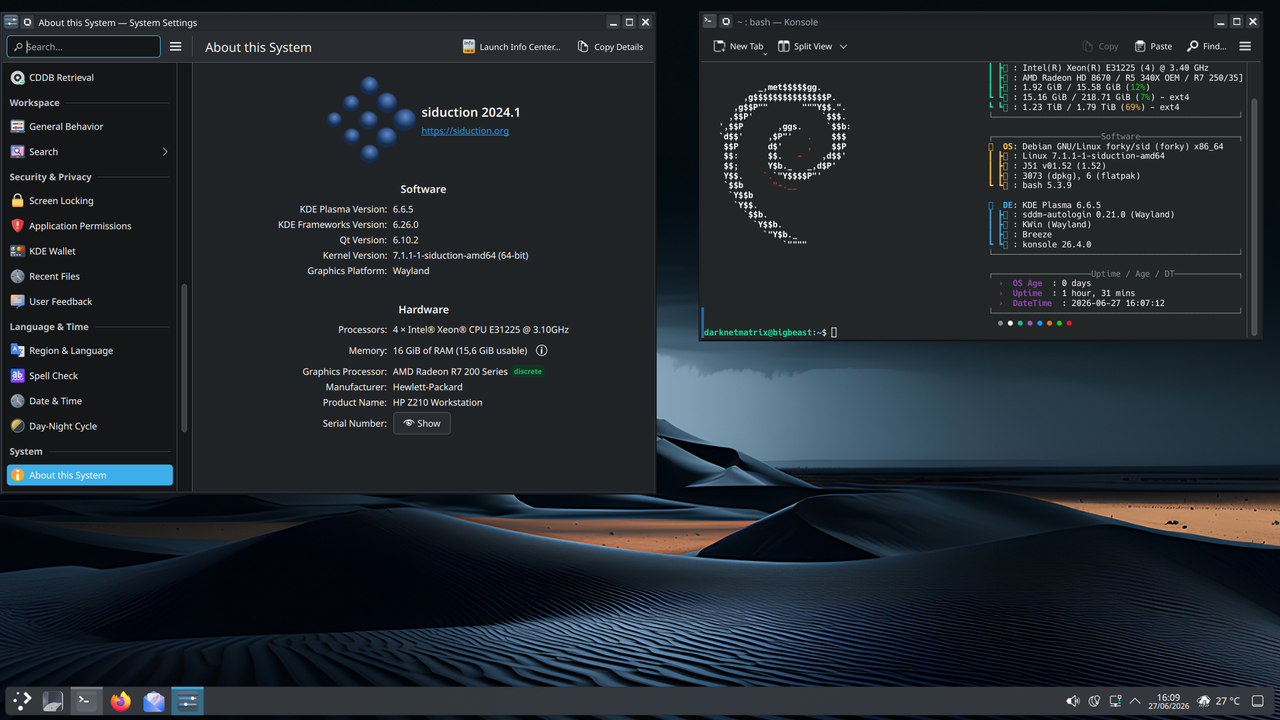Click the memory info icon beside usable RAM
The height and width of the screenshot is (720, 1280).
point(542,351)
